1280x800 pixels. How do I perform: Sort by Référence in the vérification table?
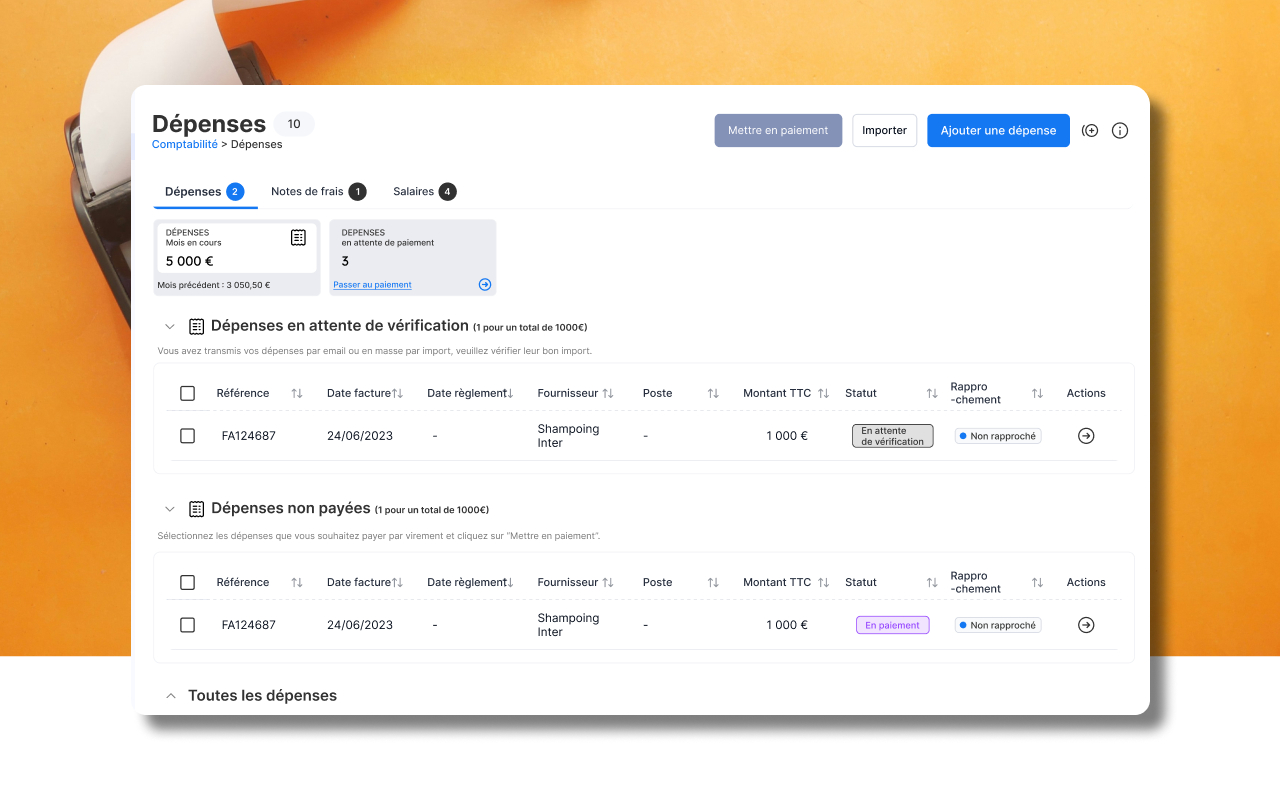click(297, 393)
